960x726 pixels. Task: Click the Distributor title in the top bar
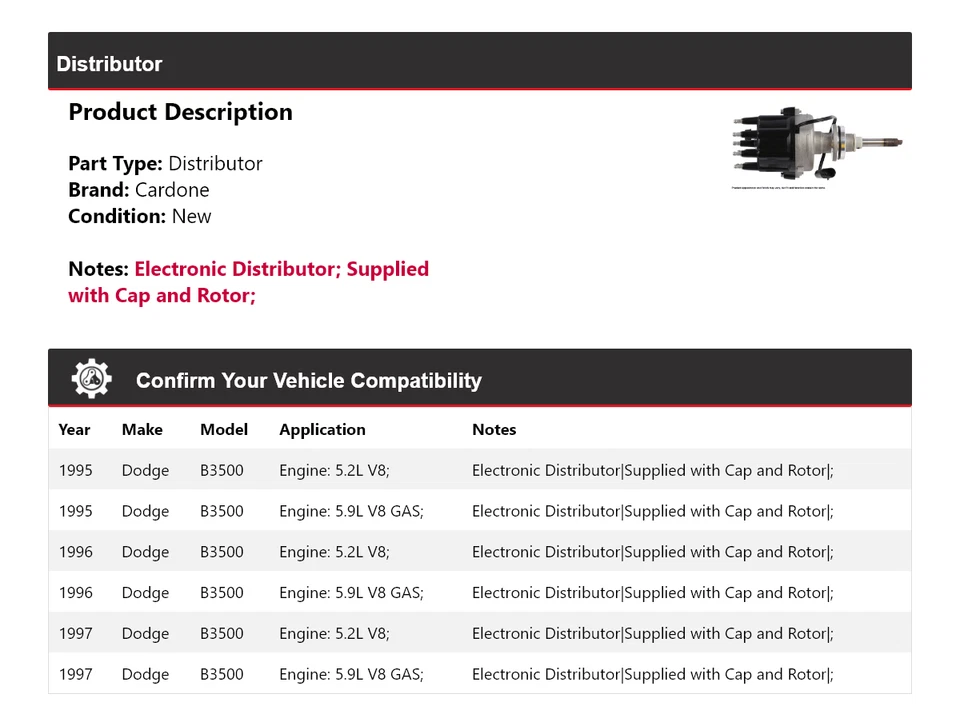pos(109,64)
